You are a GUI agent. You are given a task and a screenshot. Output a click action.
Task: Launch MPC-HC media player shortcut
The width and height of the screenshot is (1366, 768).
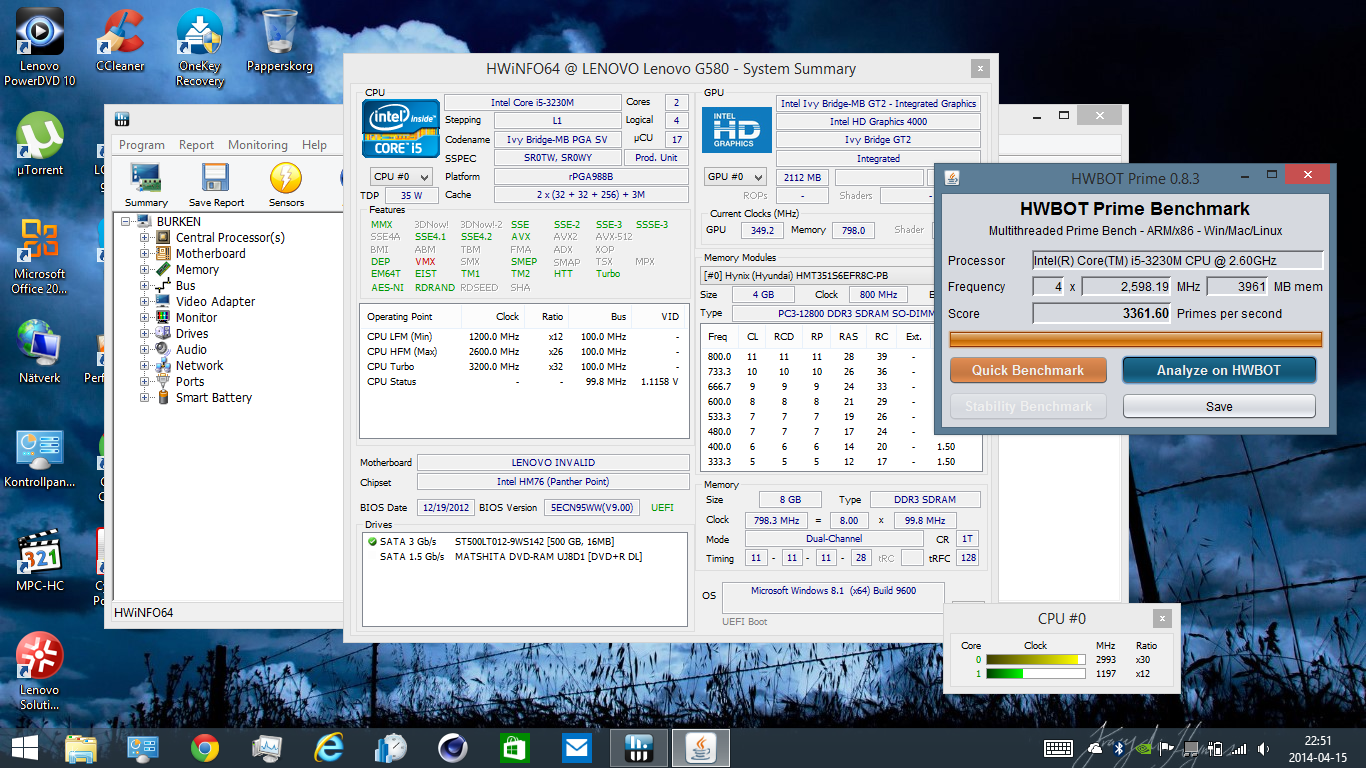click(40, 562)
